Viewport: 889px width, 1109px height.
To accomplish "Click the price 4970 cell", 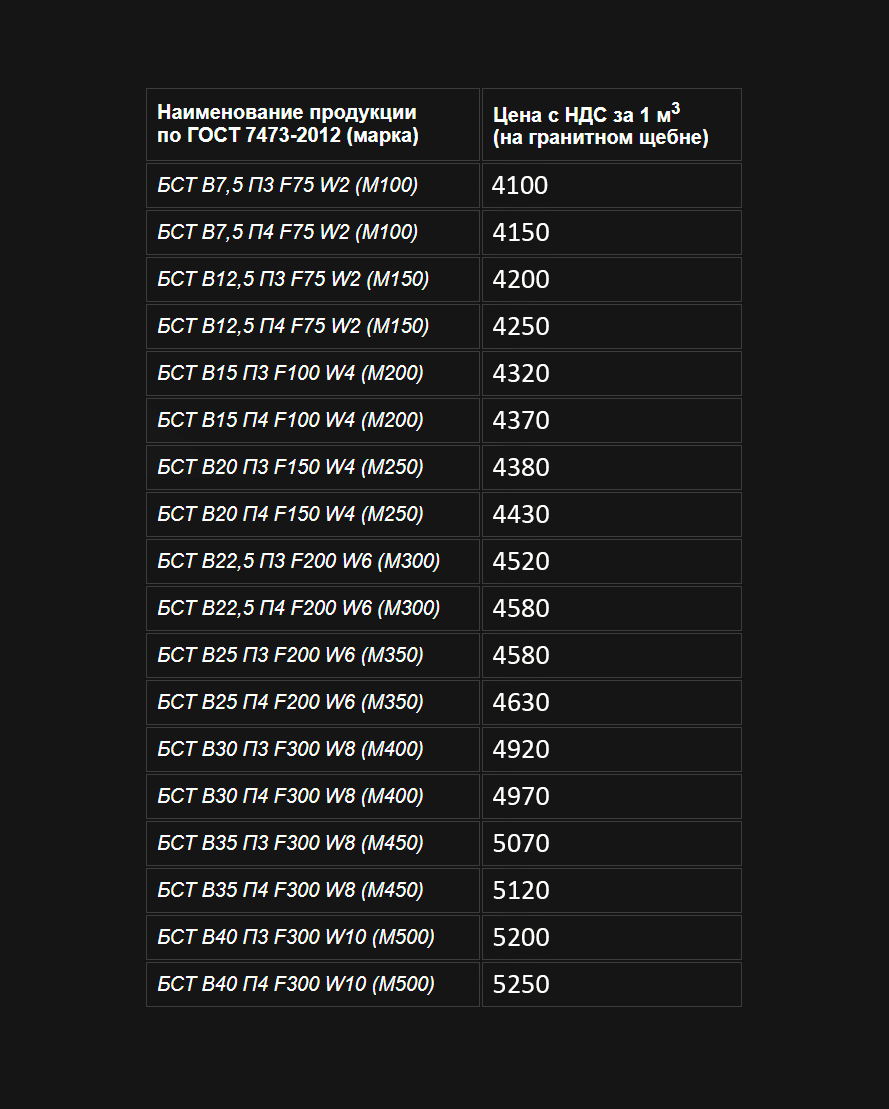I will (612, 796).
